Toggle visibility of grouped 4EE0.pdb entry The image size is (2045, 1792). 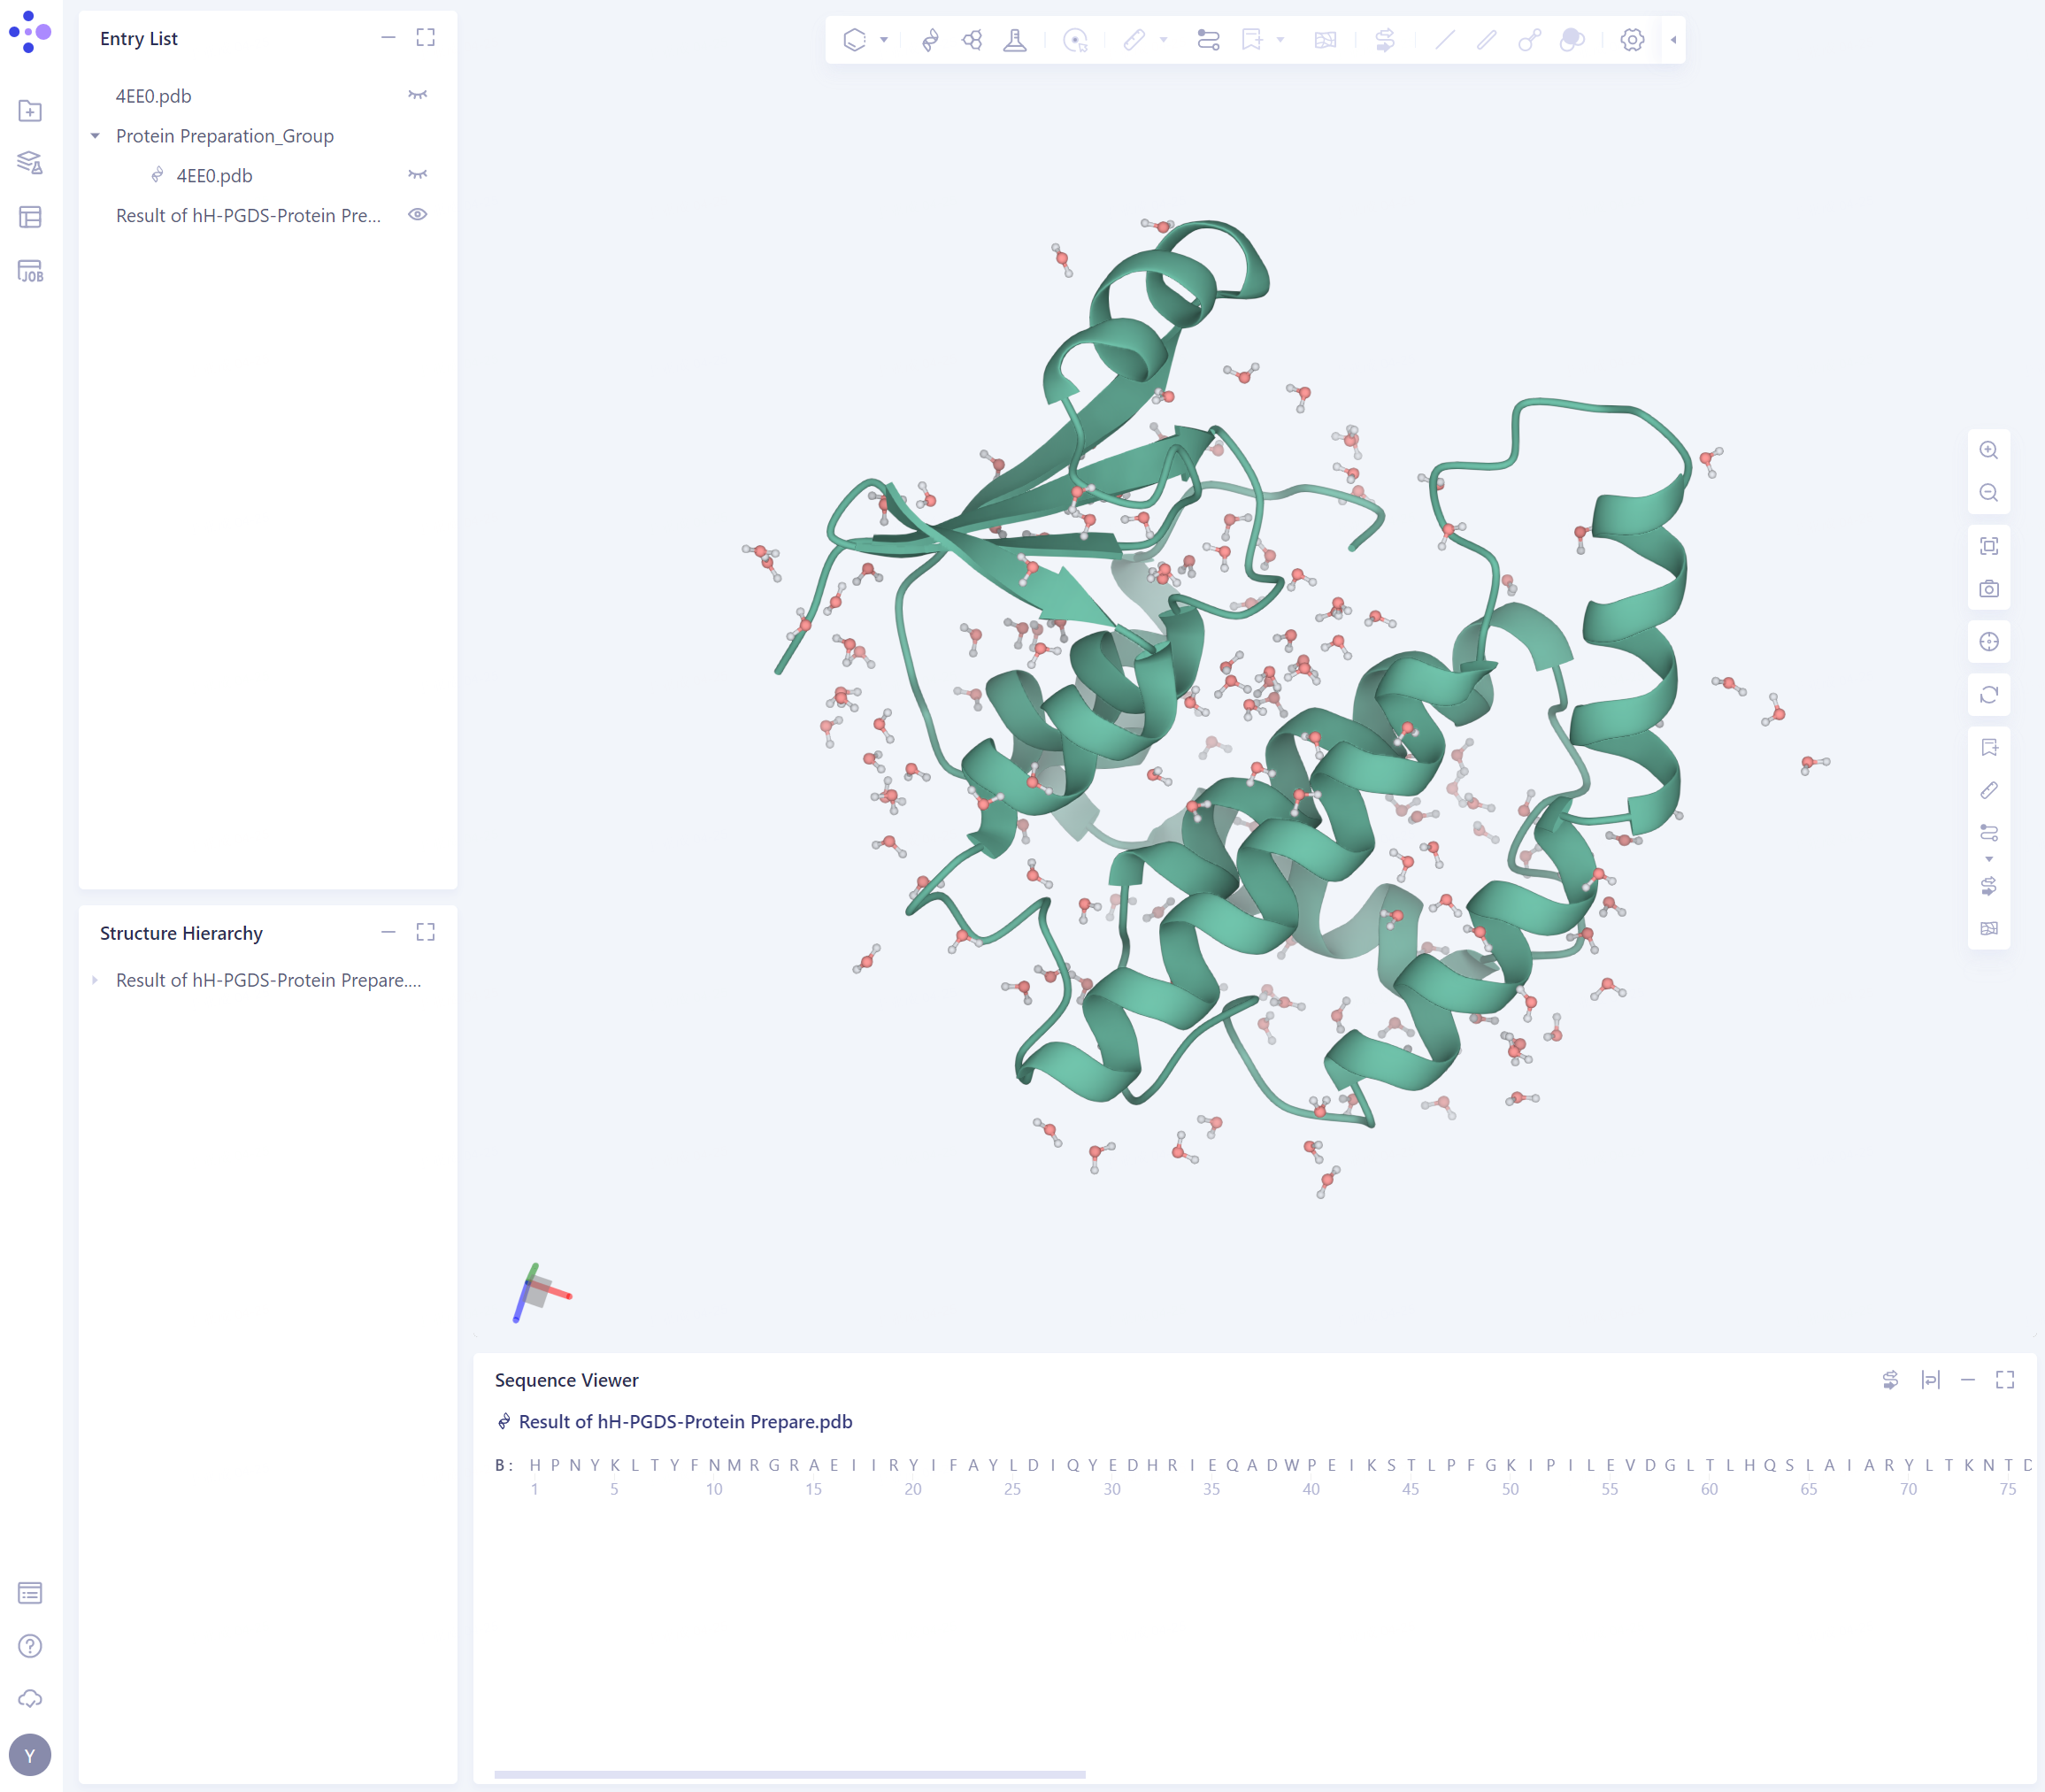(417, 175)
